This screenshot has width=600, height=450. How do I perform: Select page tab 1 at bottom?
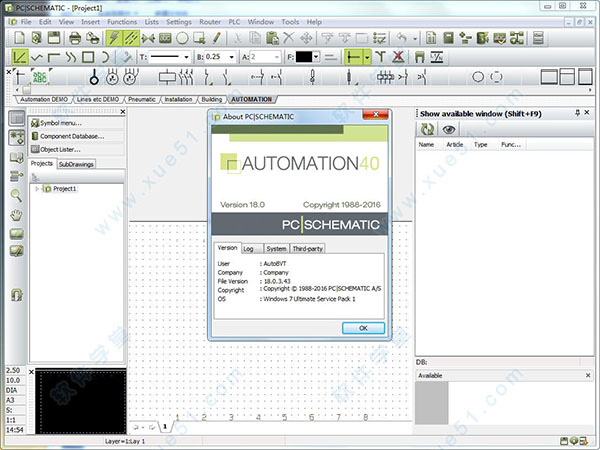point(165,426)
